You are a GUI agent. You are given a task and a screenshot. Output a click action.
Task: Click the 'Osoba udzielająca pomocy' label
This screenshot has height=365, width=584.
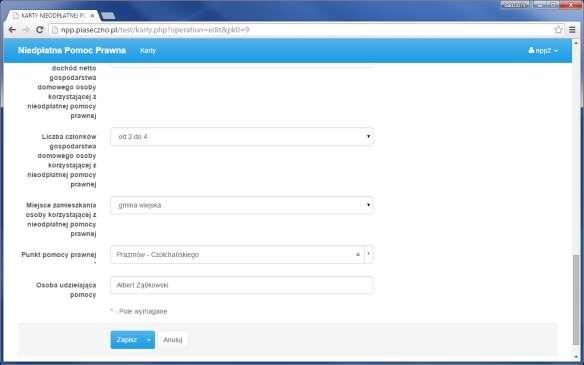[x=66, y=290]
